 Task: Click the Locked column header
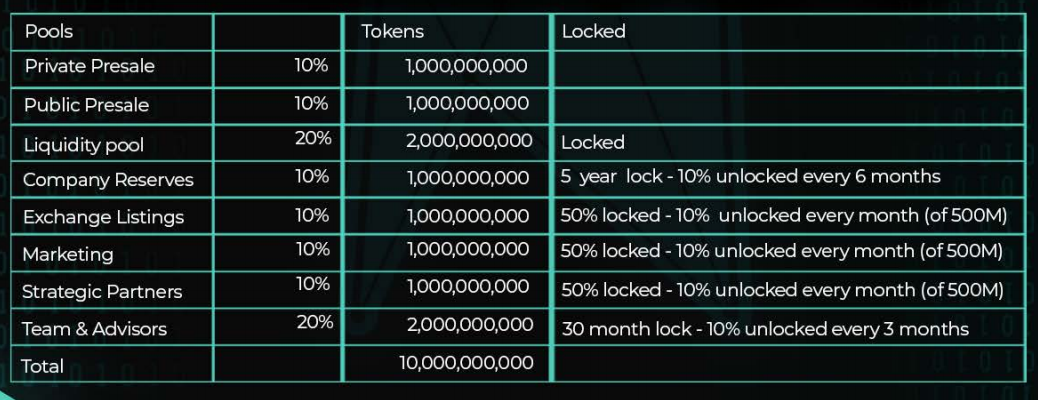coord(594,31)
